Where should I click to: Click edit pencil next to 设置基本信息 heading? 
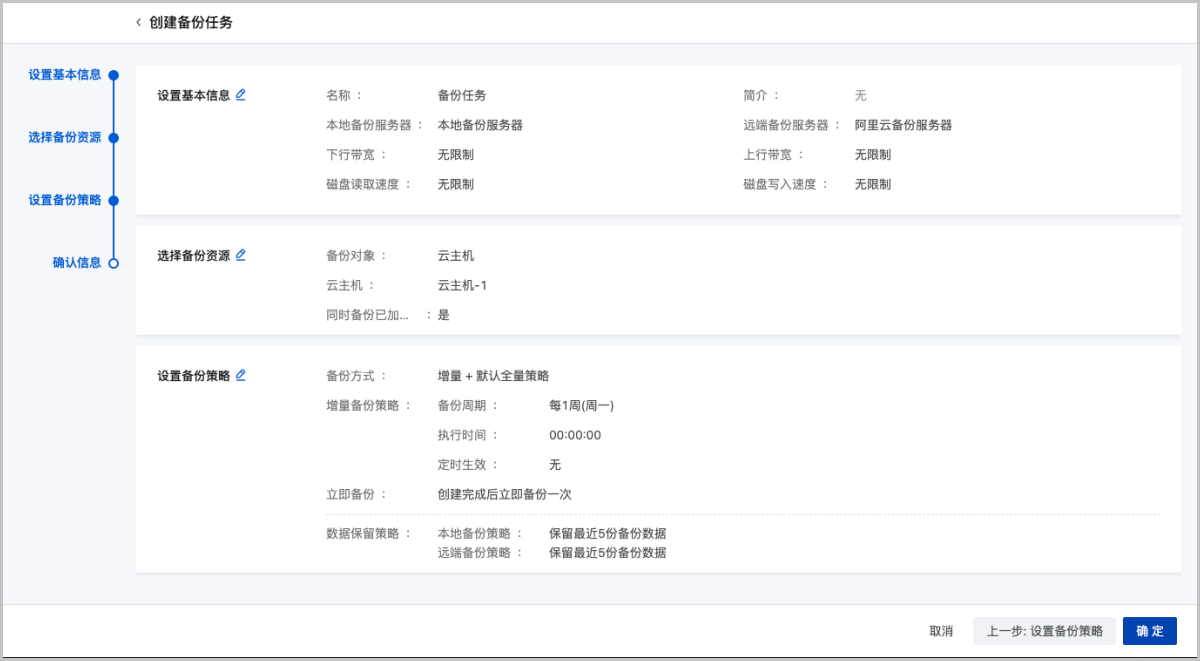point(241,95)
